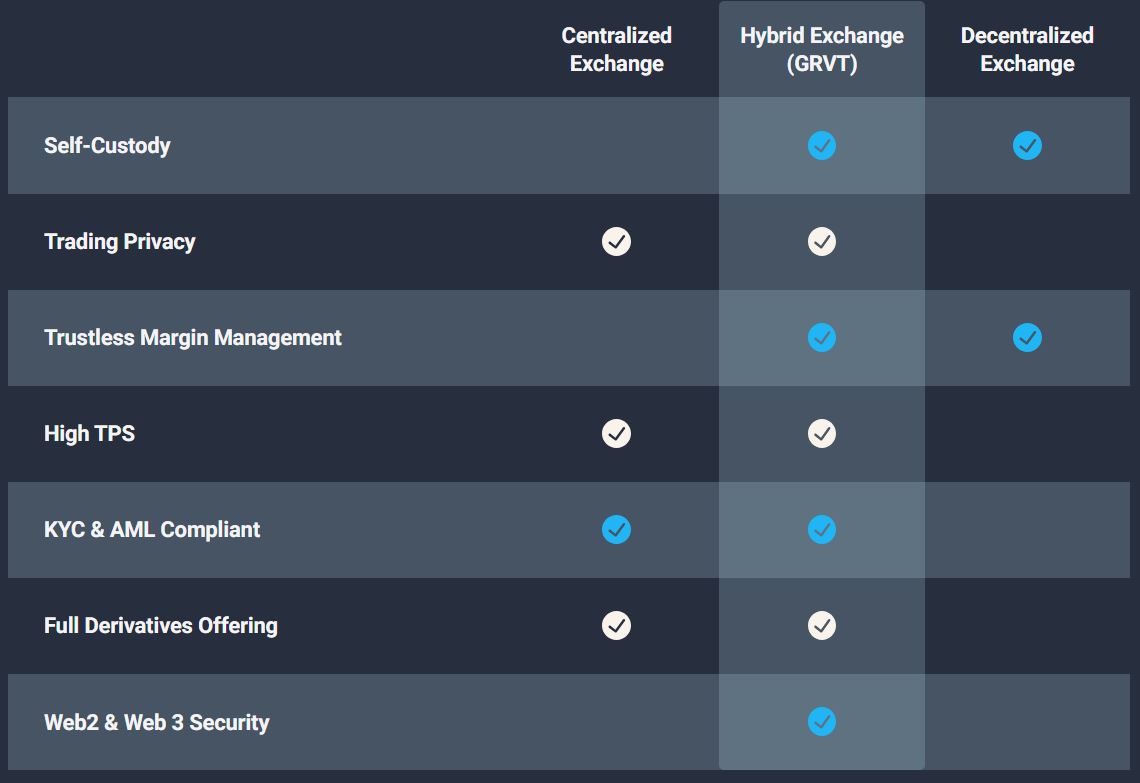This screenshot has width=1140, height=783.
Task: Click KYC & AML Compliant checkmark under Hybrid Exchange
Action: (822, 529)
